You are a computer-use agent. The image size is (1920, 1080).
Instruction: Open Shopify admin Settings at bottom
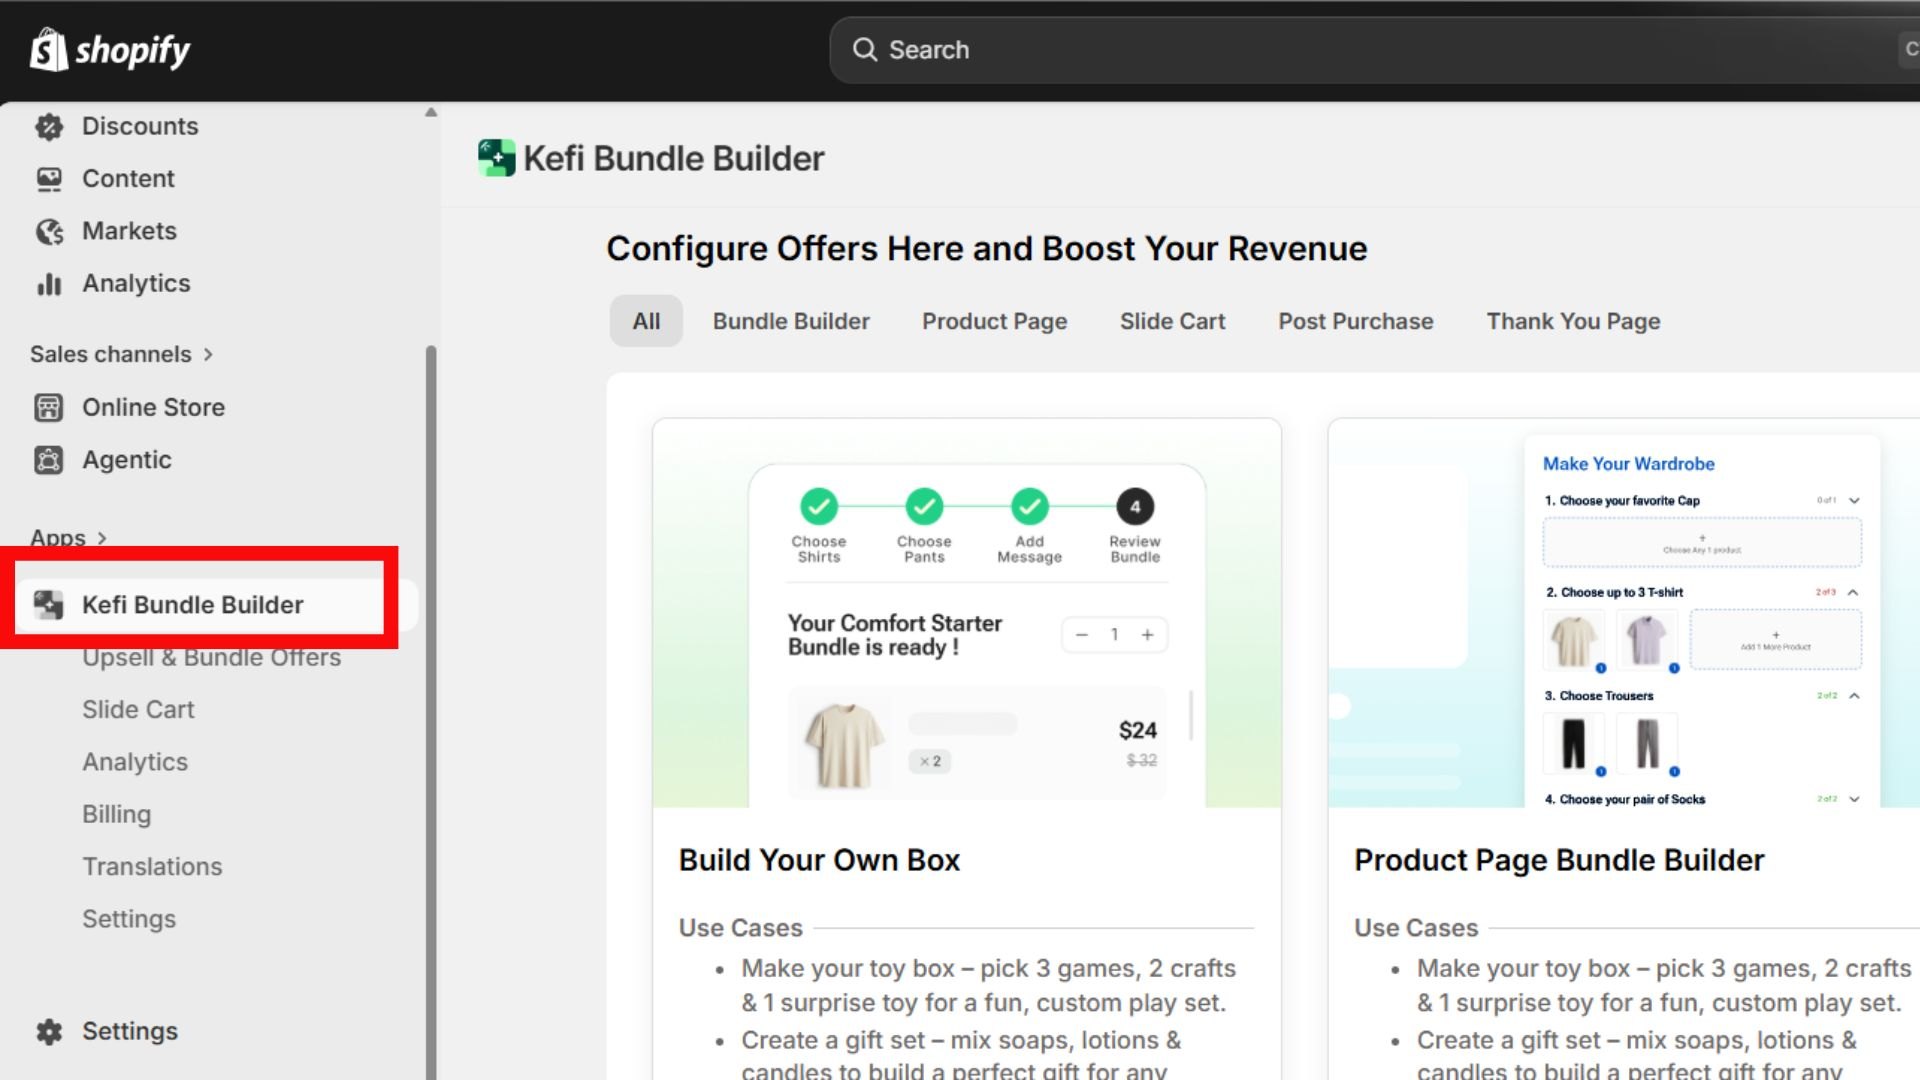point(130,1031)
